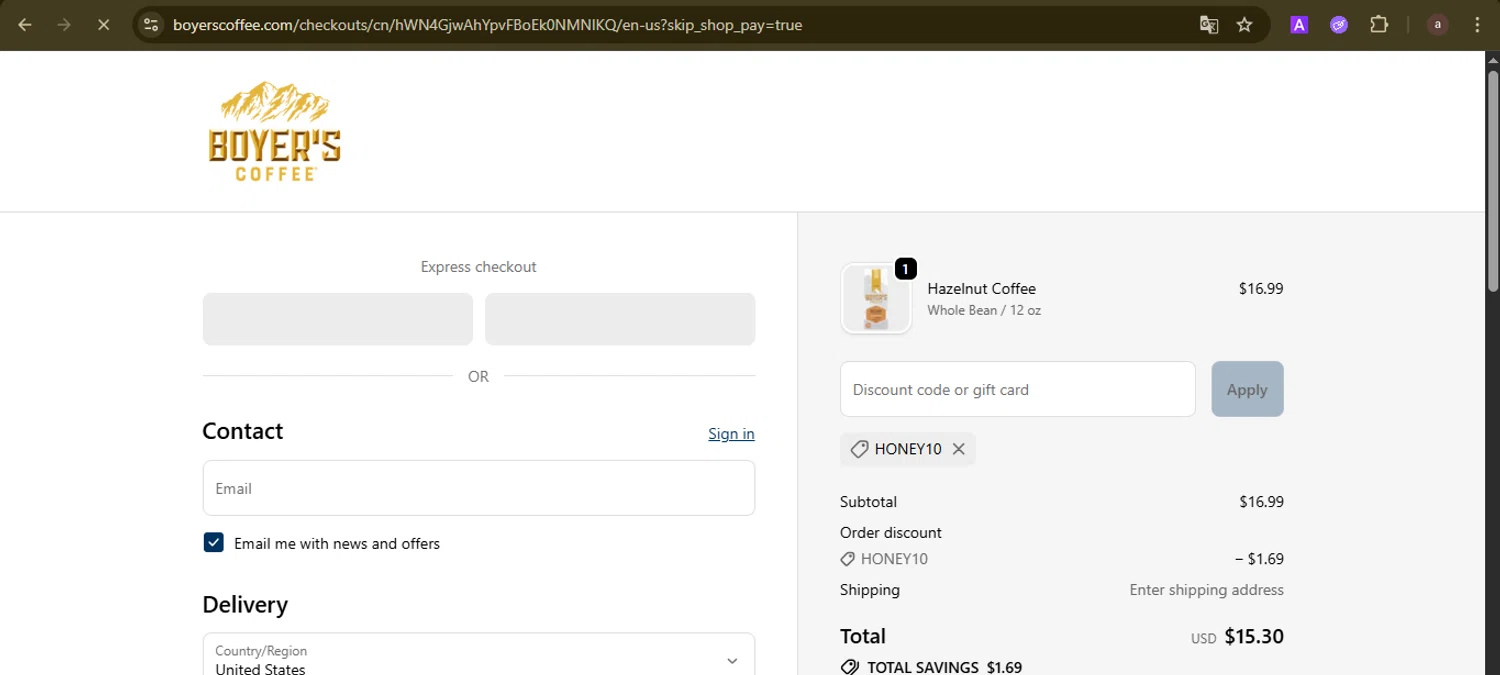This screenshot has height=675, width=1500.
Task: Focus the Discount code or gift card field
Action: [x=1018, y=389]
